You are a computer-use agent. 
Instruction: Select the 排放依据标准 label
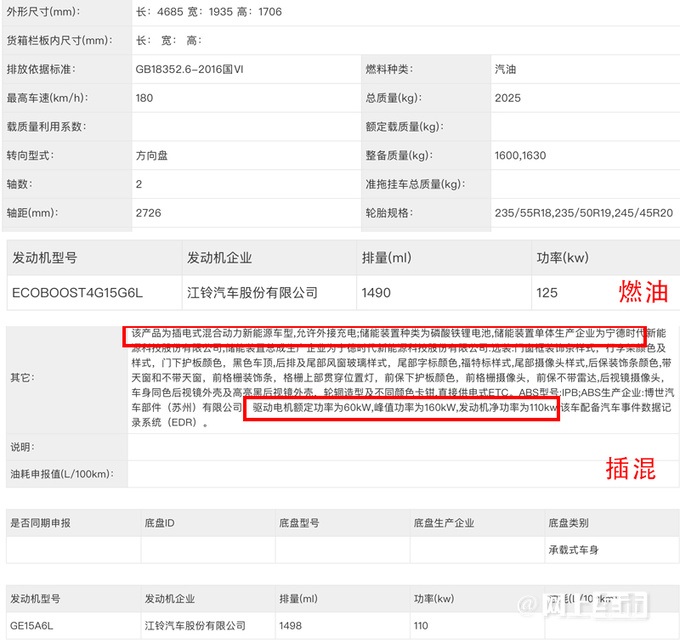pos(41,69)
